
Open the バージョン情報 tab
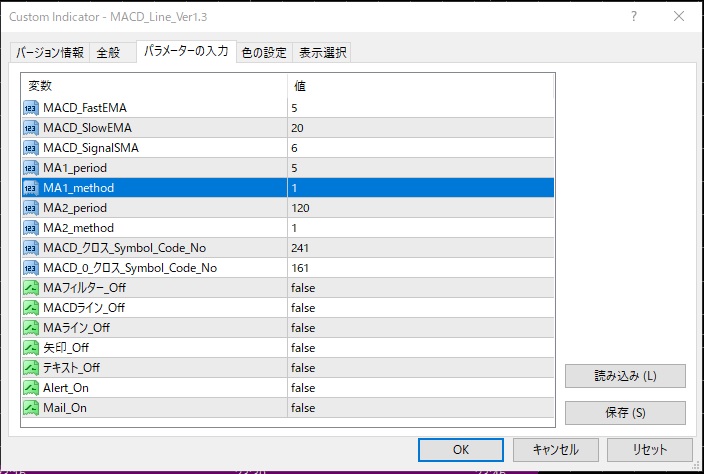tap(50, 53)
